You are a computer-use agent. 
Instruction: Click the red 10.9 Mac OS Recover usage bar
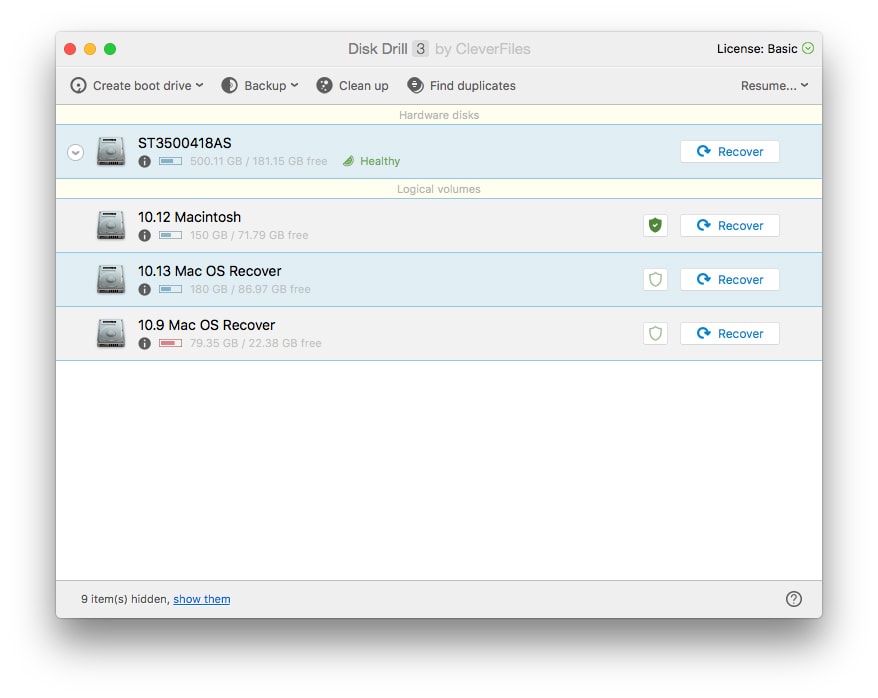point(170,343)
